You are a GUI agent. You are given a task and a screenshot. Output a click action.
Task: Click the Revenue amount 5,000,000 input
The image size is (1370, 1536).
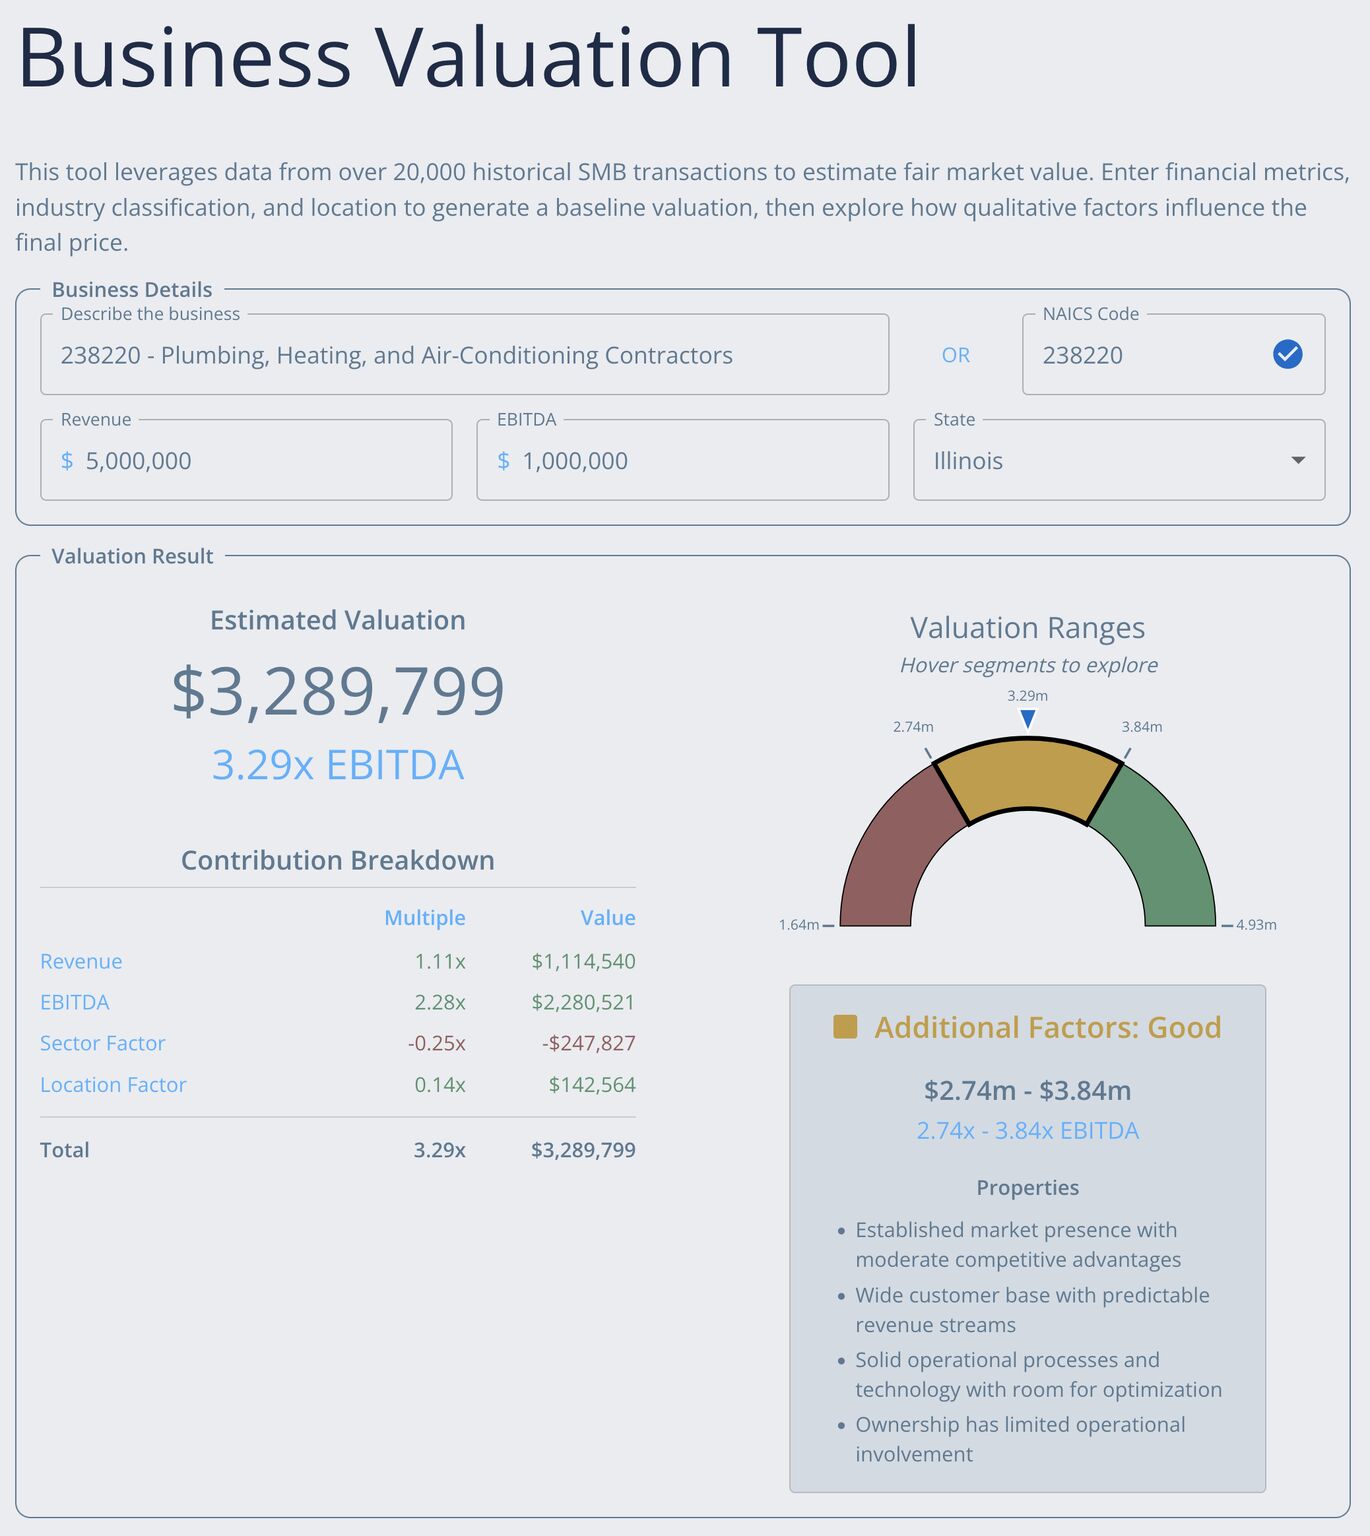click(x=260, y=461)
